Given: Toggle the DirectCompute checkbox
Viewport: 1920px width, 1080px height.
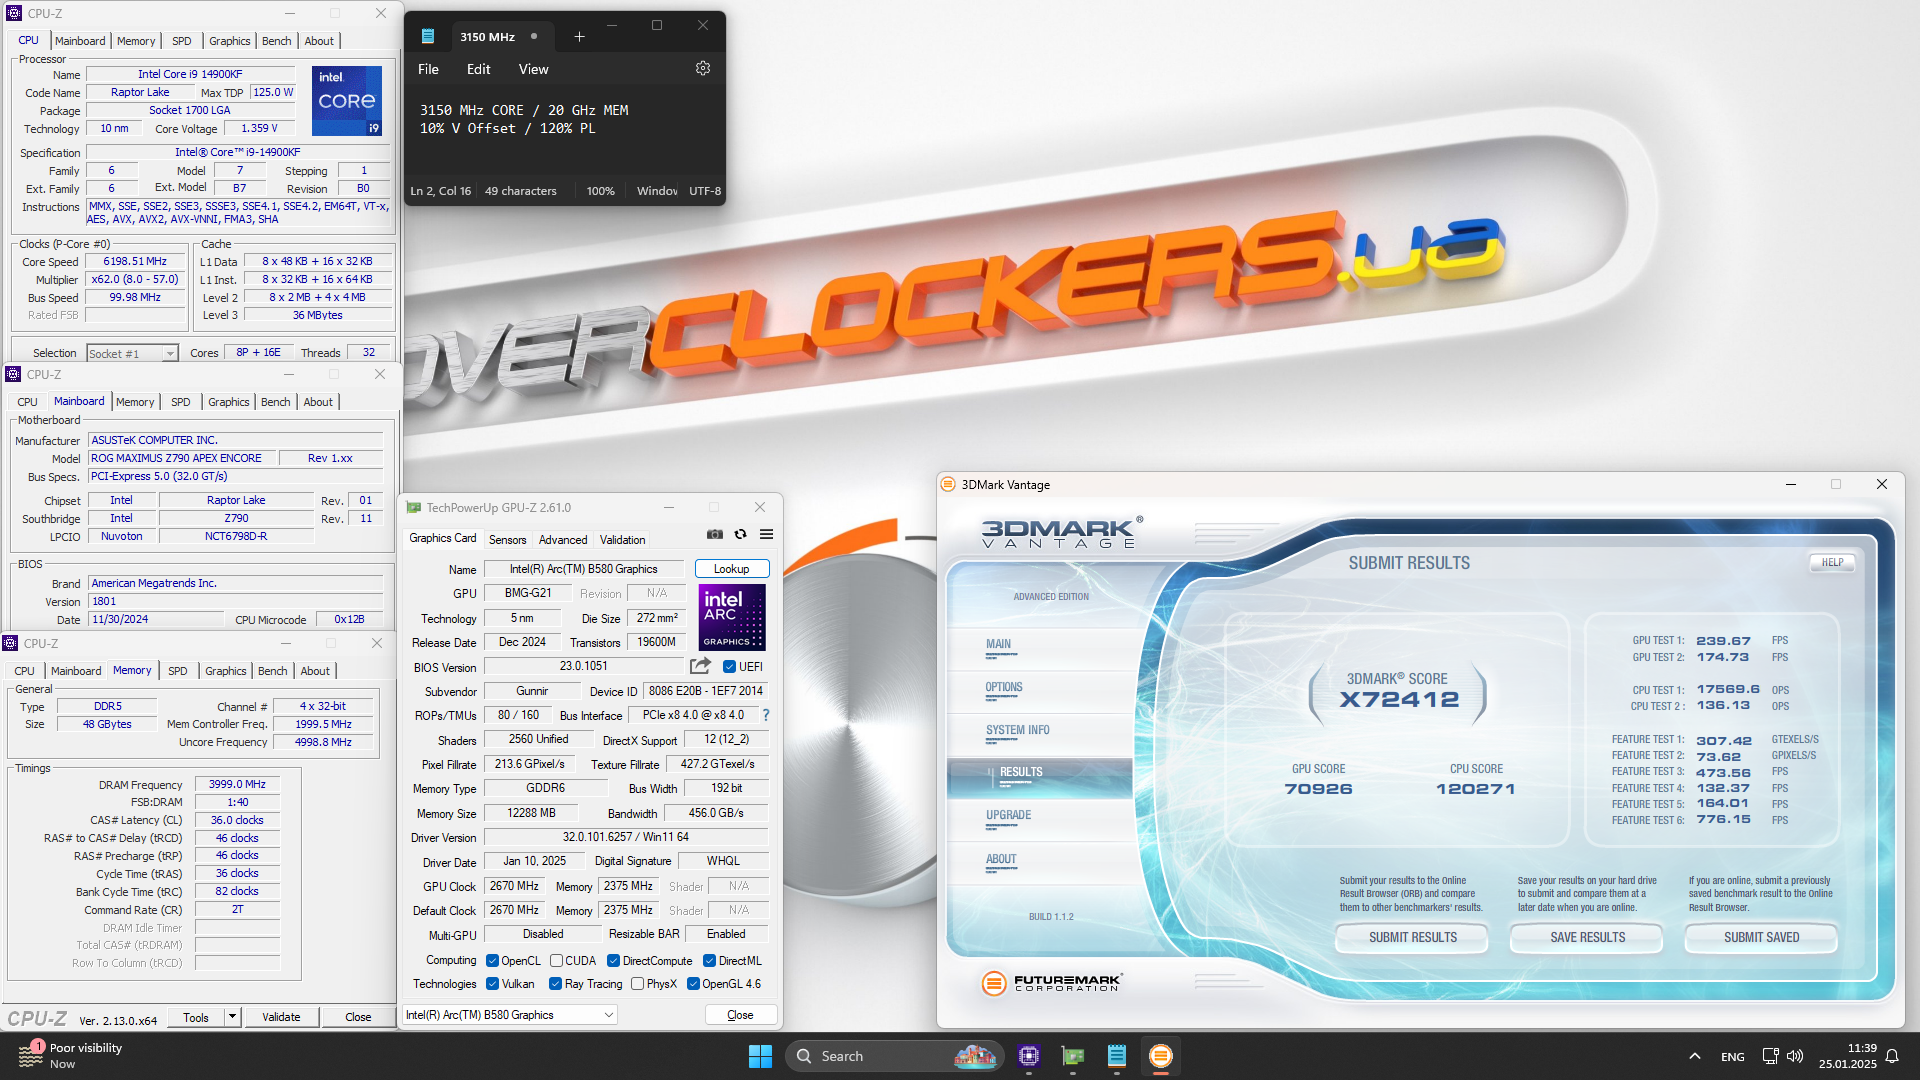Looking at the screenshot, I should pos(613,961).
